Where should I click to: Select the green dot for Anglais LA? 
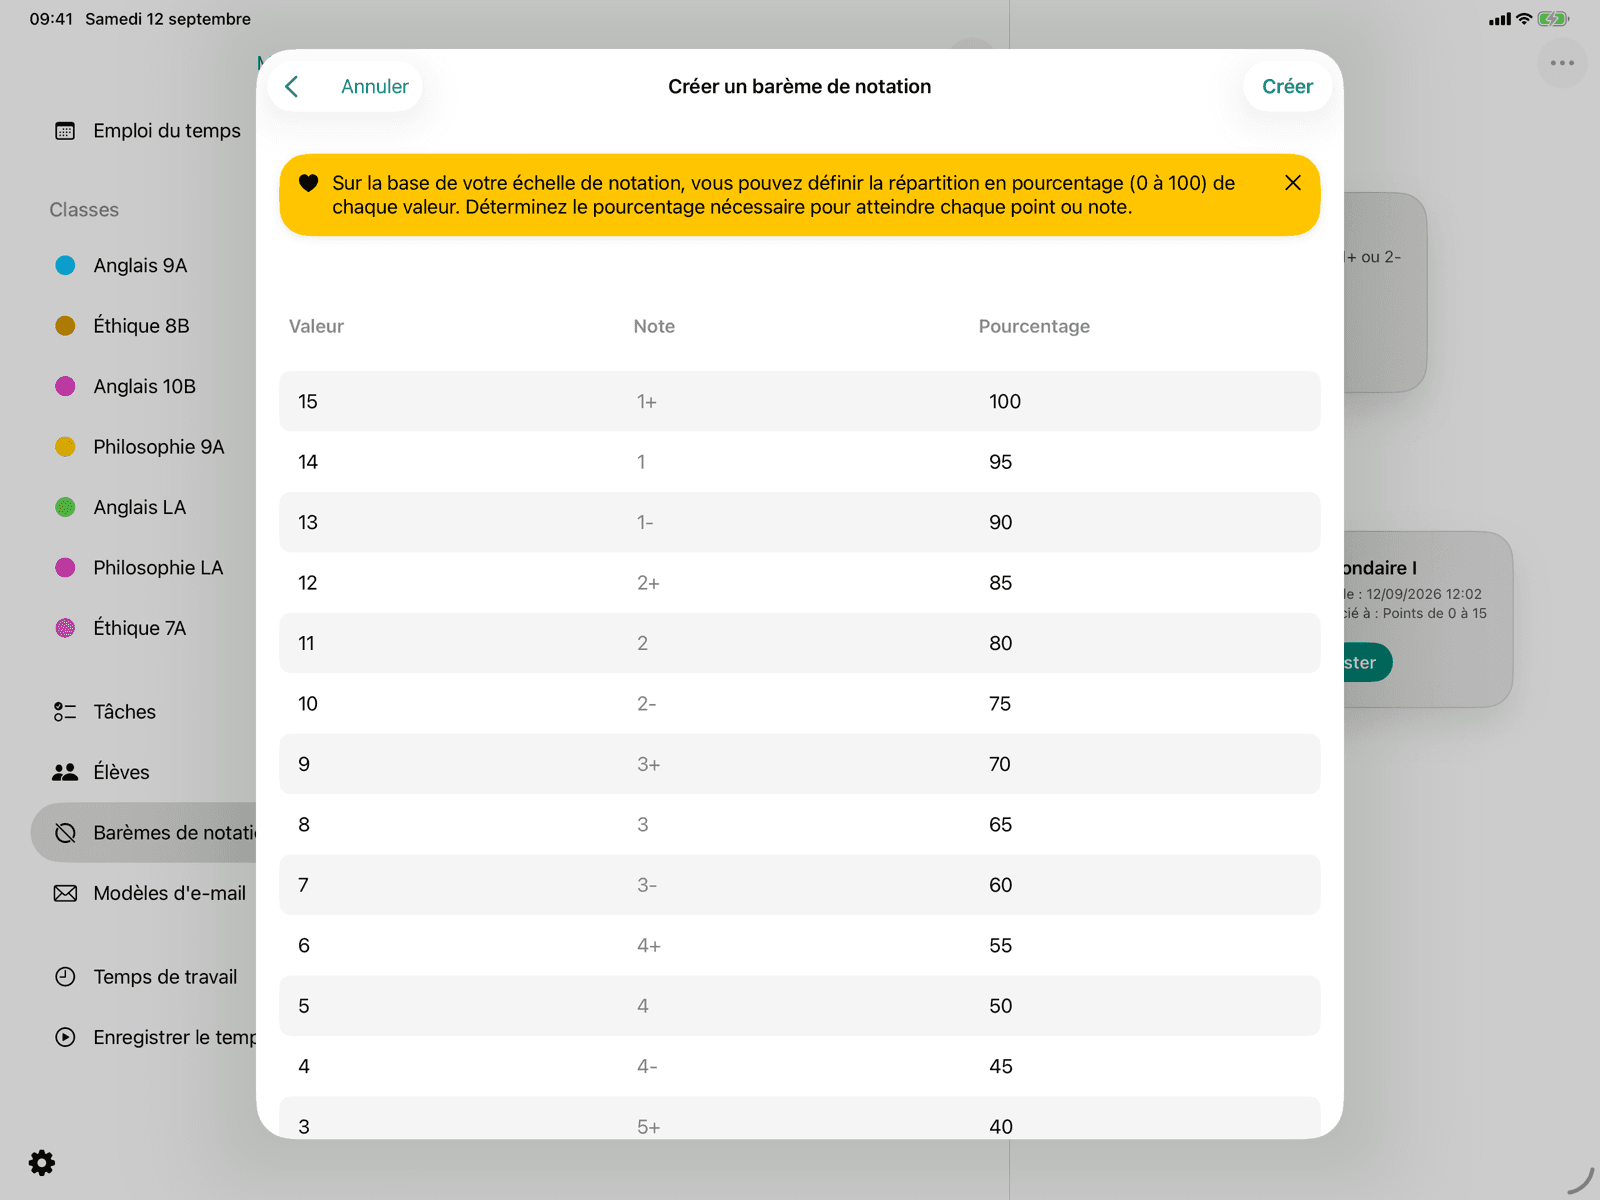65,507
